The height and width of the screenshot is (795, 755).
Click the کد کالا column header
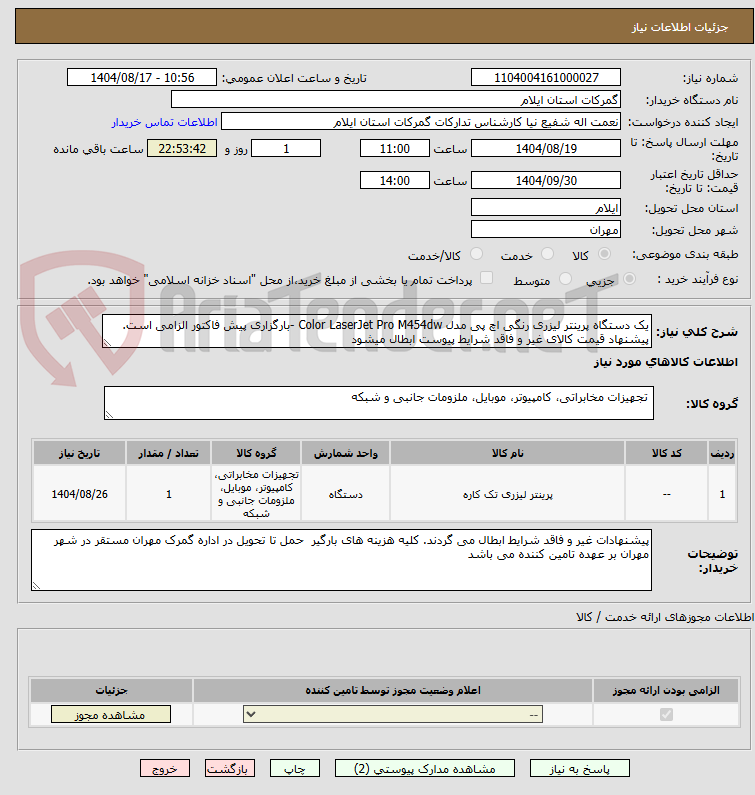pos(666,453)
